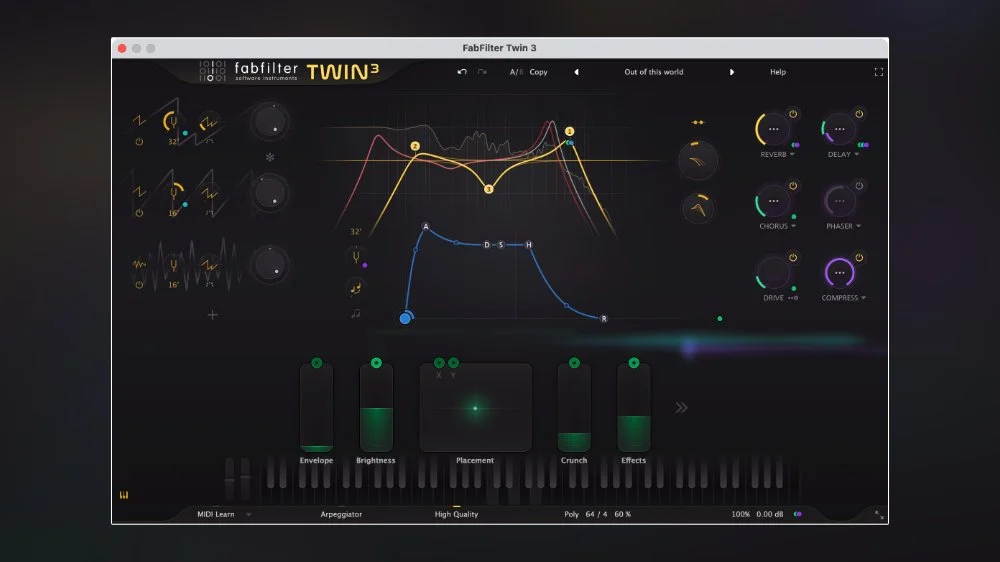
Task: Select filter node 1 on the curve
Action: [x=570, y=131]
